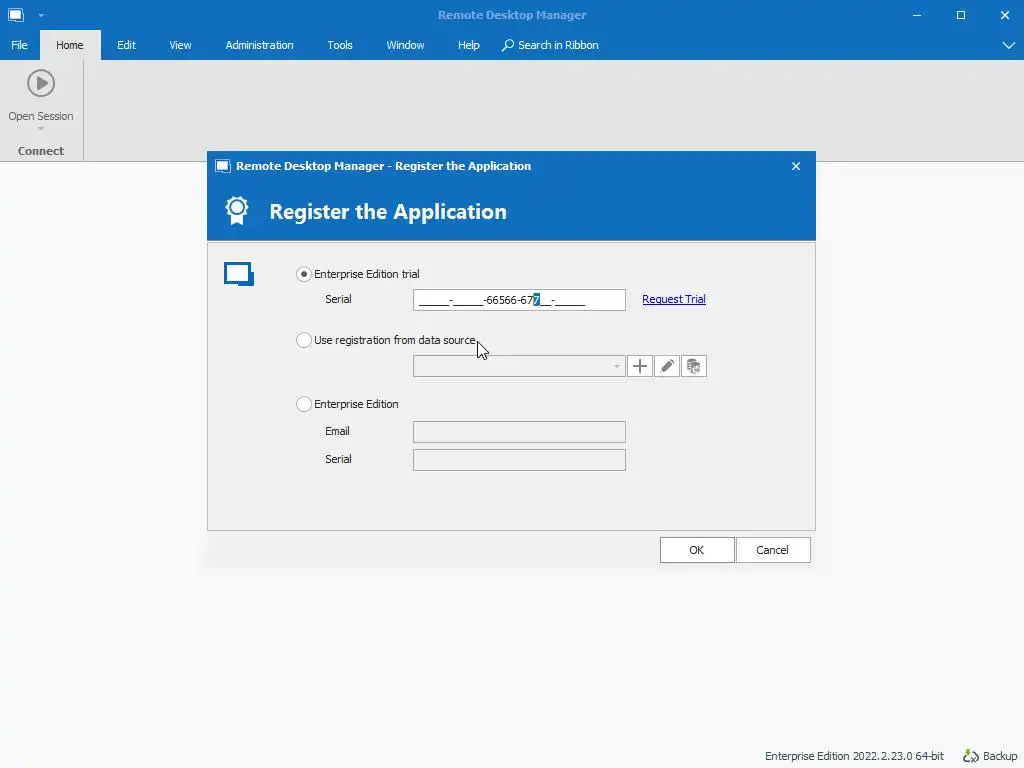Minimize the Remote Desktop Manager window
The height and width of the screenshot is (768, 1024).
pos(917,15)
